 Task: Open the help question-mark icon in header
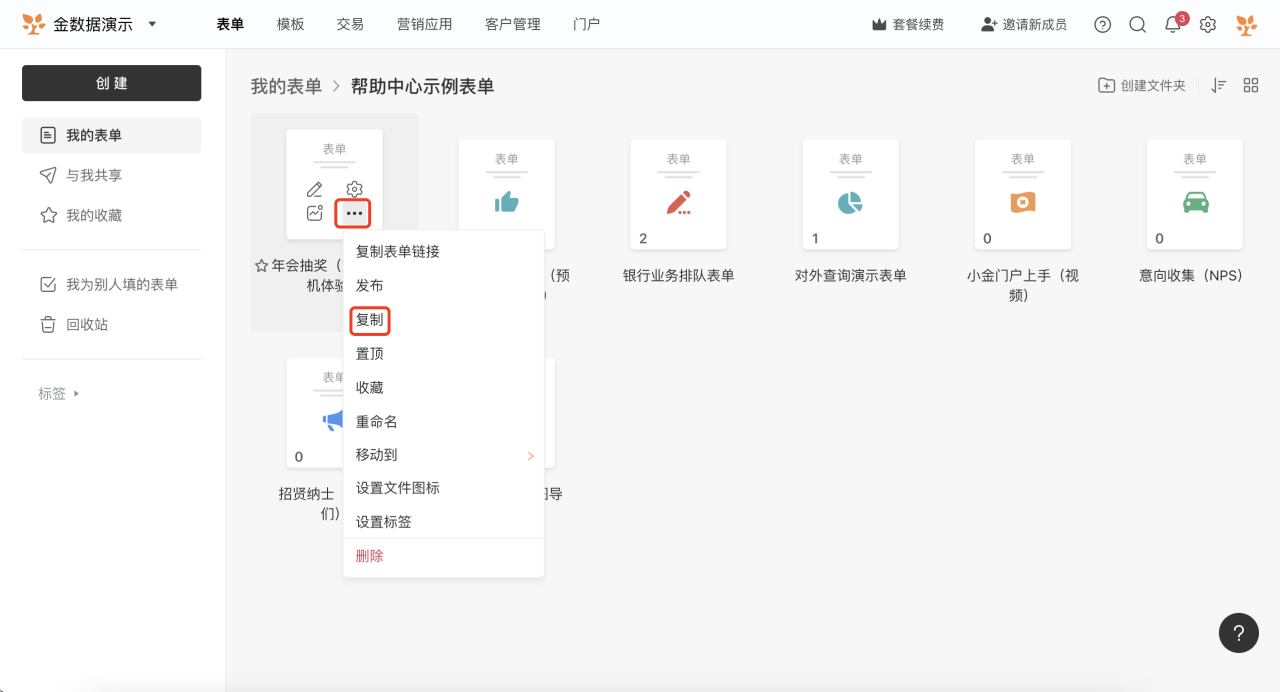[x=1103, y=24]
